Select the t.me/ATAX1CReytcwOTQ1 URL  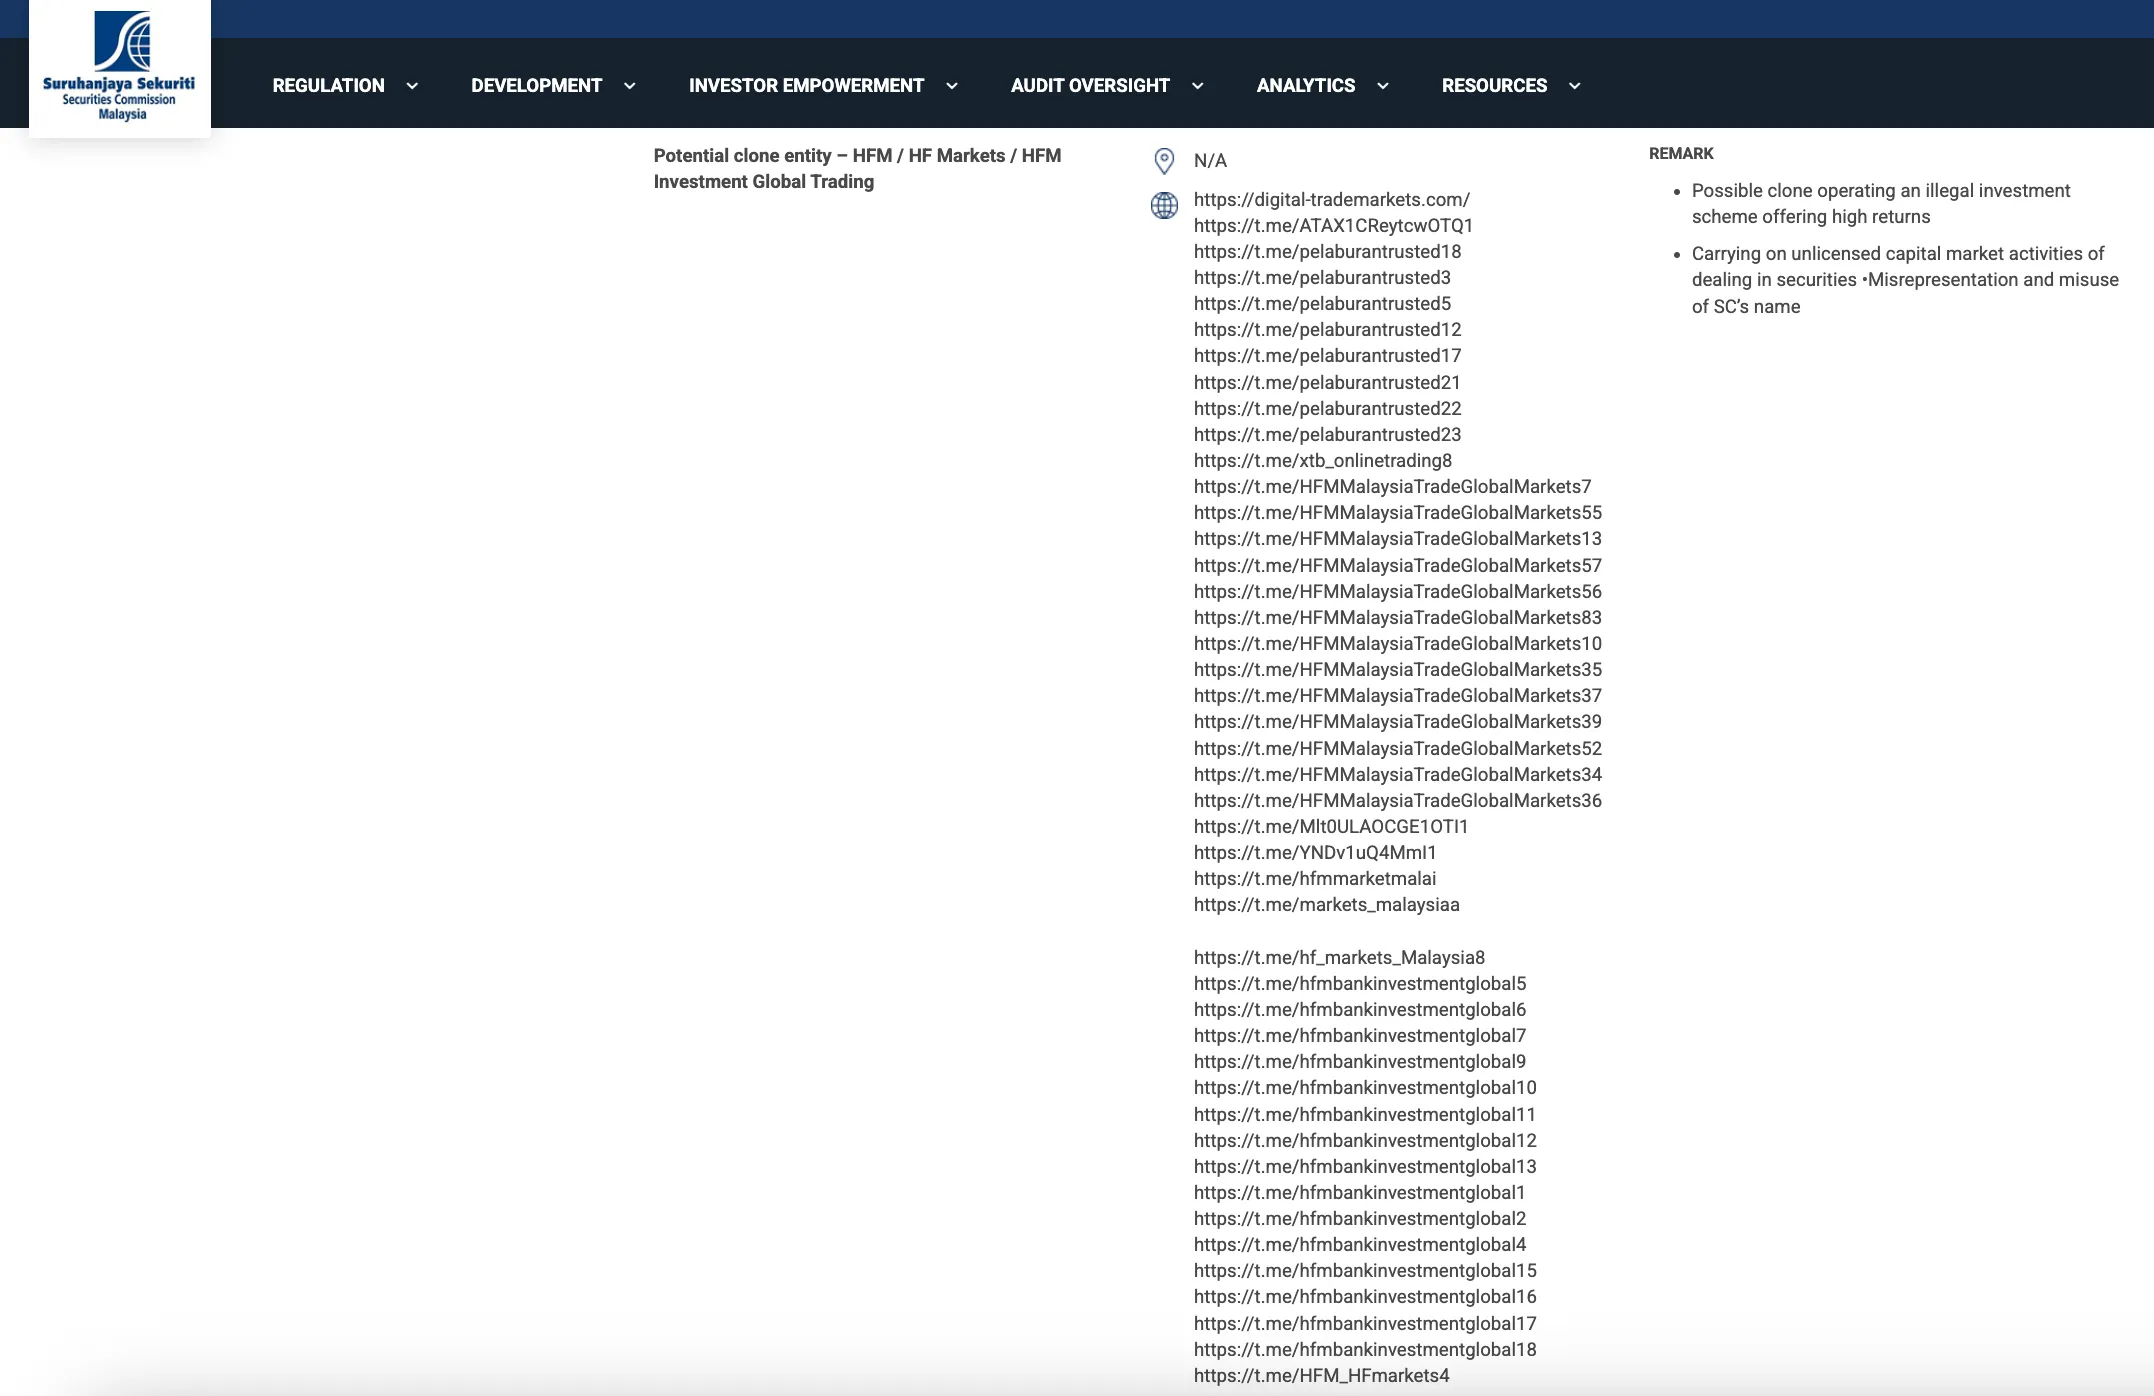(1334, 226)
